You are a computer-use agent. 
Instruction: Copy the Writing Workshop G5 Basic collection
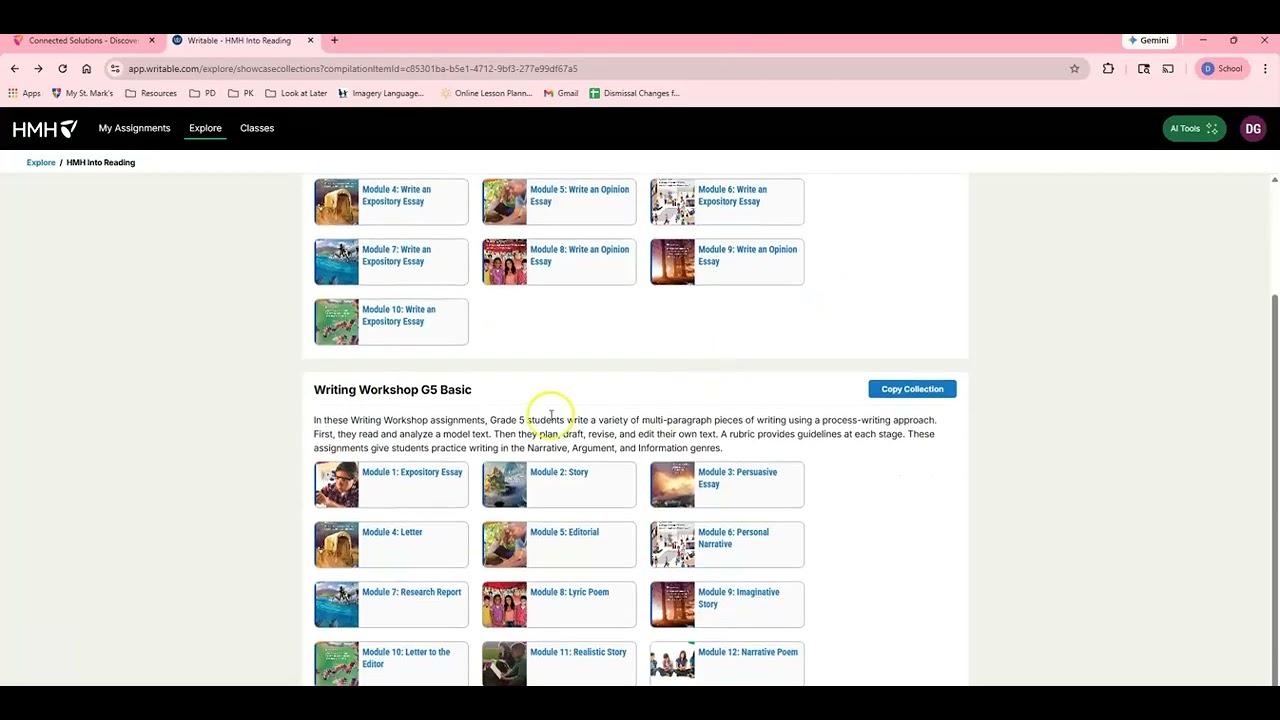pos(912,389)
